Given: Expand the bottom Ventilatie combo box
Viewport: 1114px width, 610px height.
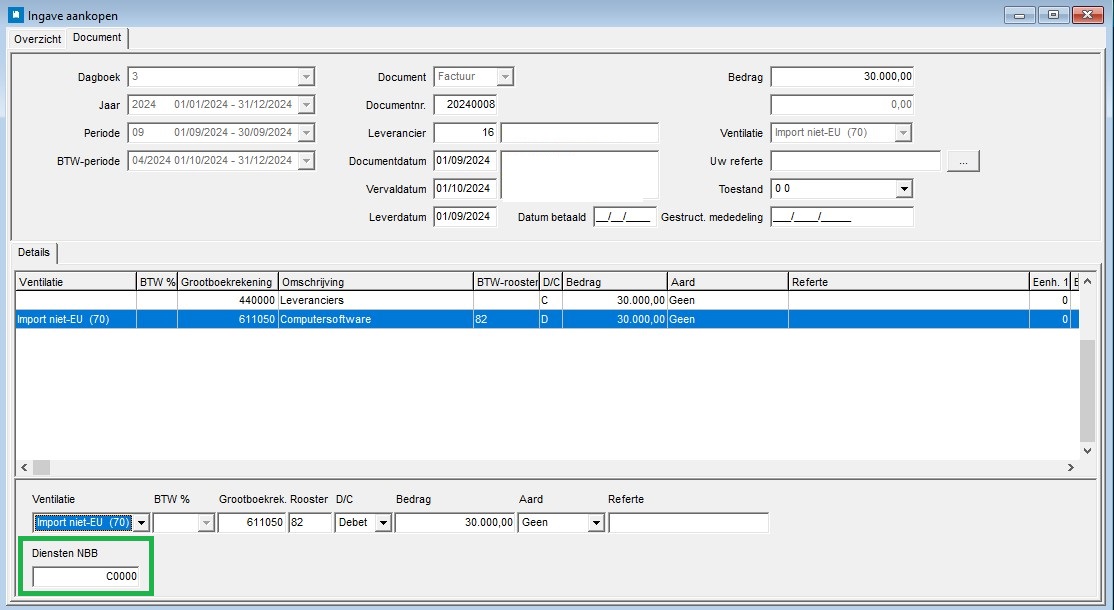Looking at the screenshot, I should 141,523.
